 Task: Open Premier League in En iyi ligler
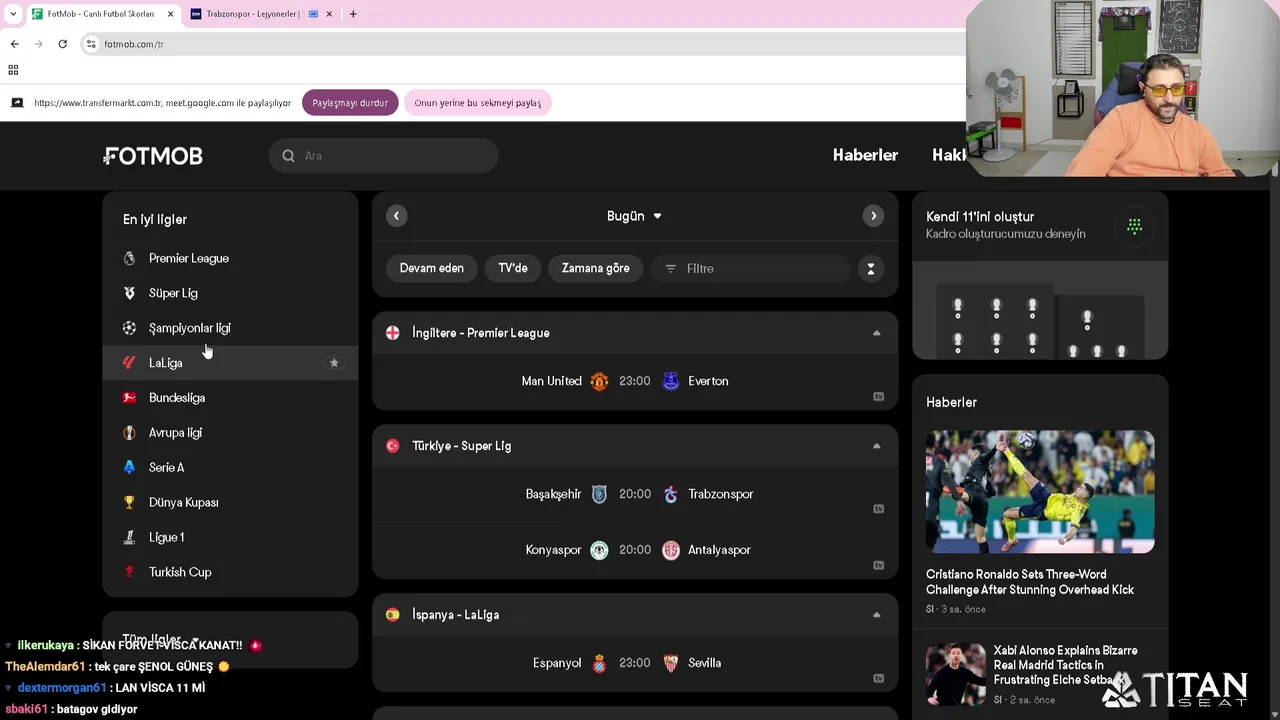click(x=230, y=258)
